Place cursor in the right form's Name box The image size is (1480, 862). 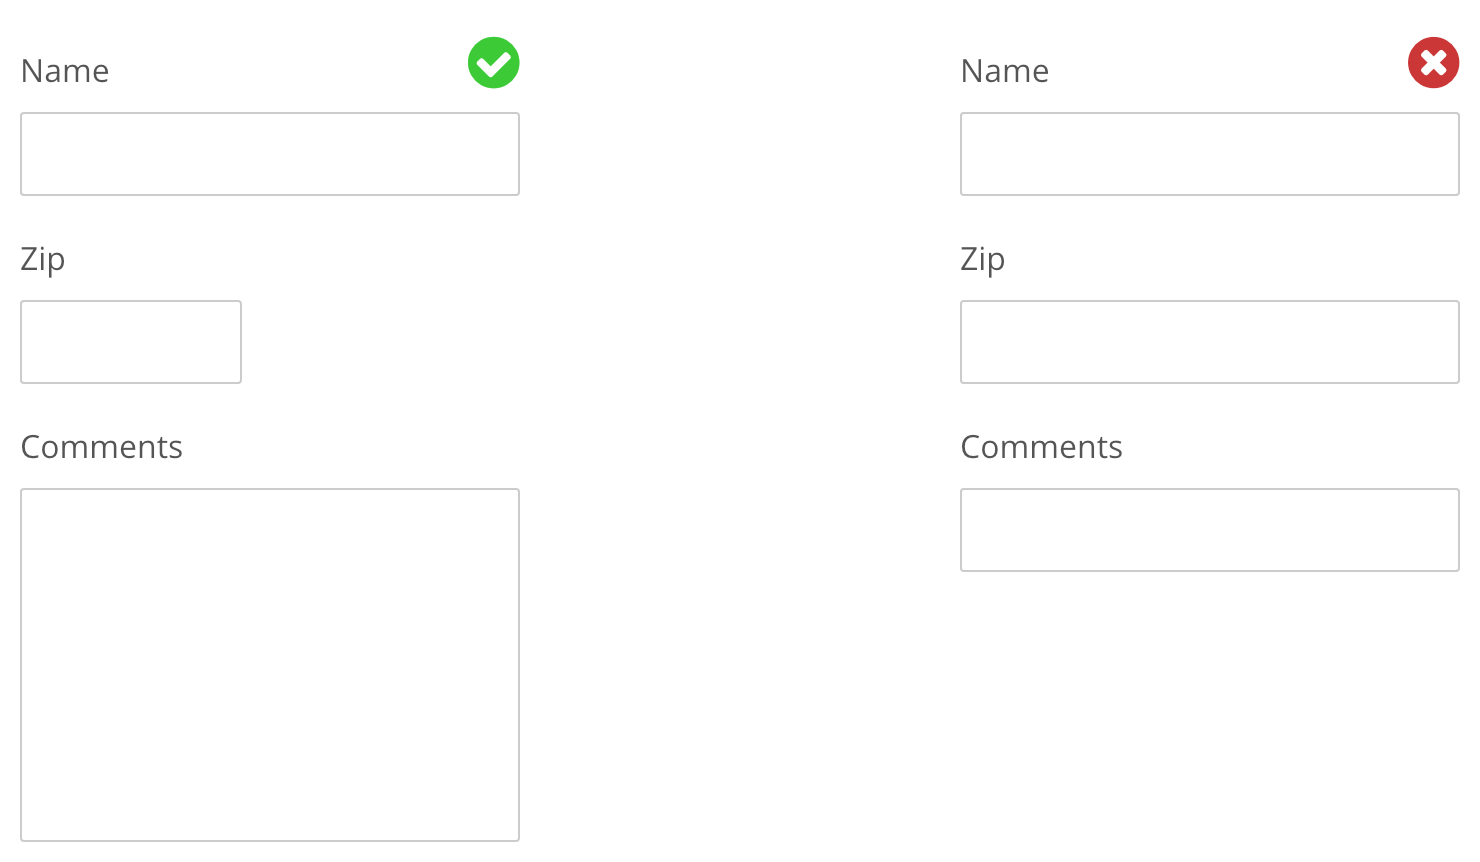[x=1210, y=154]
